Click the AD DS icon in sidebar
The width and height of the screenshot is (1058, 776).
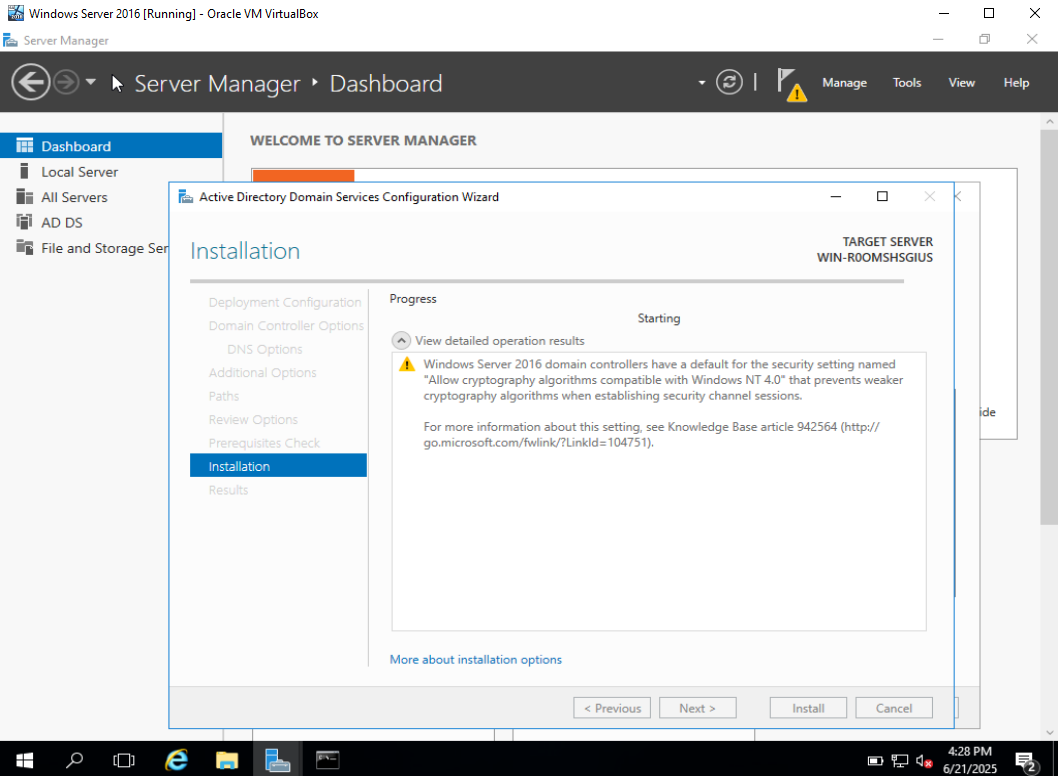click(x=24, y=221)
